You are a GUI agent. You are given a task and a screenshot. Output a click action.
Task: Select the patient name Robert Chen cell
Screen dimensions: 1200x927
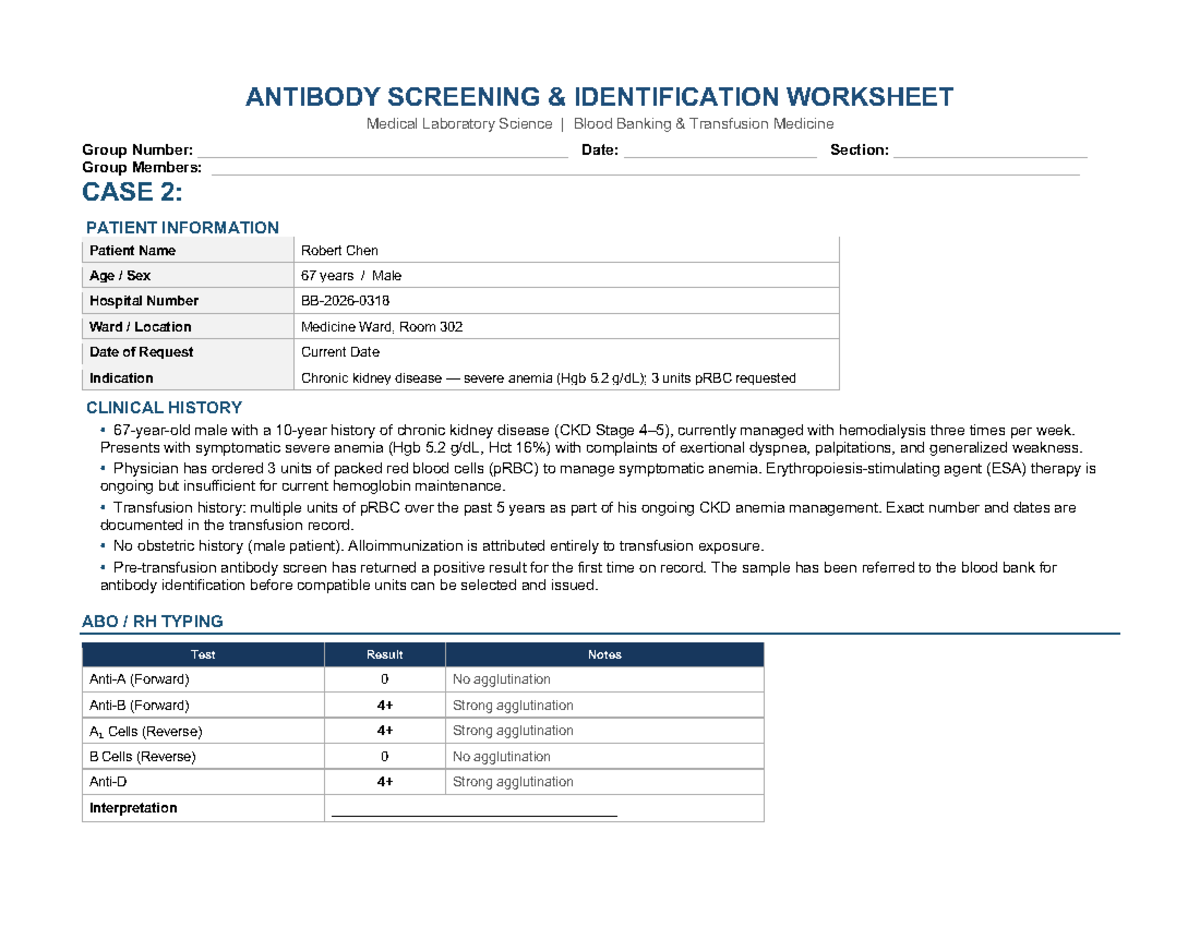point(340,250)
